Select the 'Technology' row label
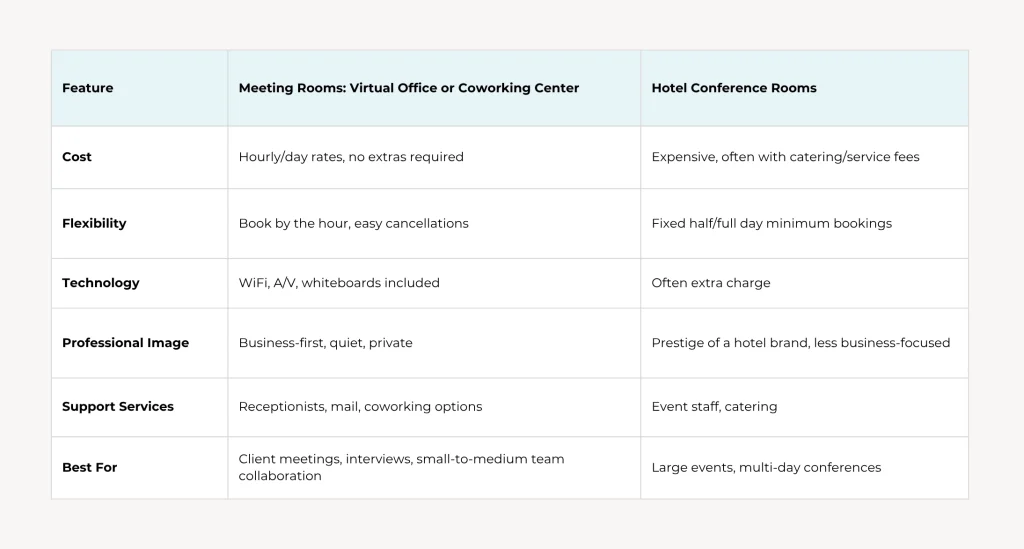This screenshot has height=549, width=1024. [x=101, y=283]
